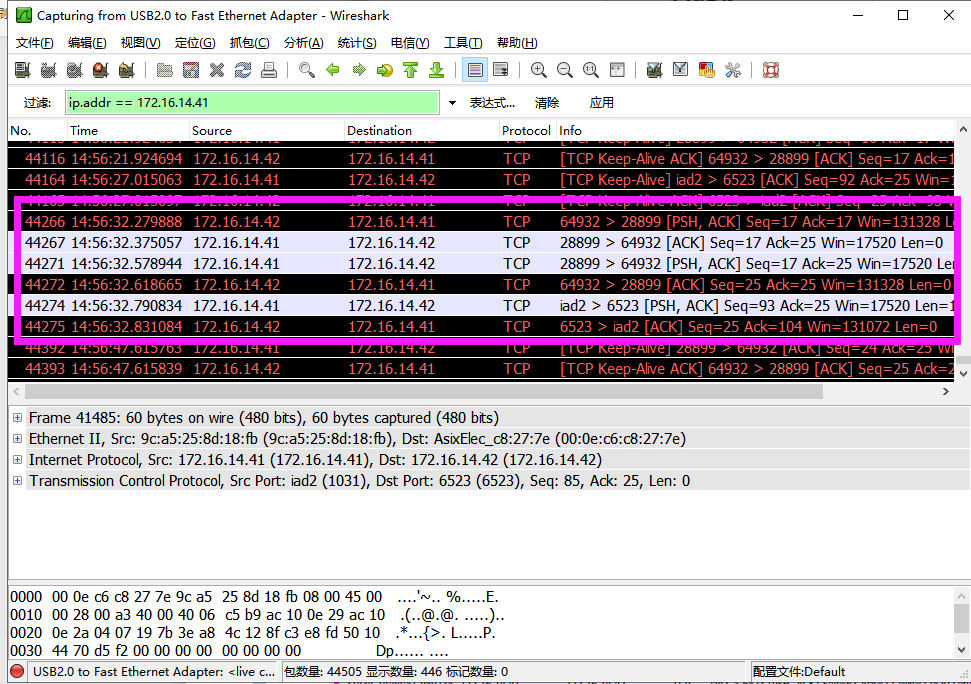Go to a specific packet number
The height and width of the screenshot is (684, 971).
coord(385,70)
